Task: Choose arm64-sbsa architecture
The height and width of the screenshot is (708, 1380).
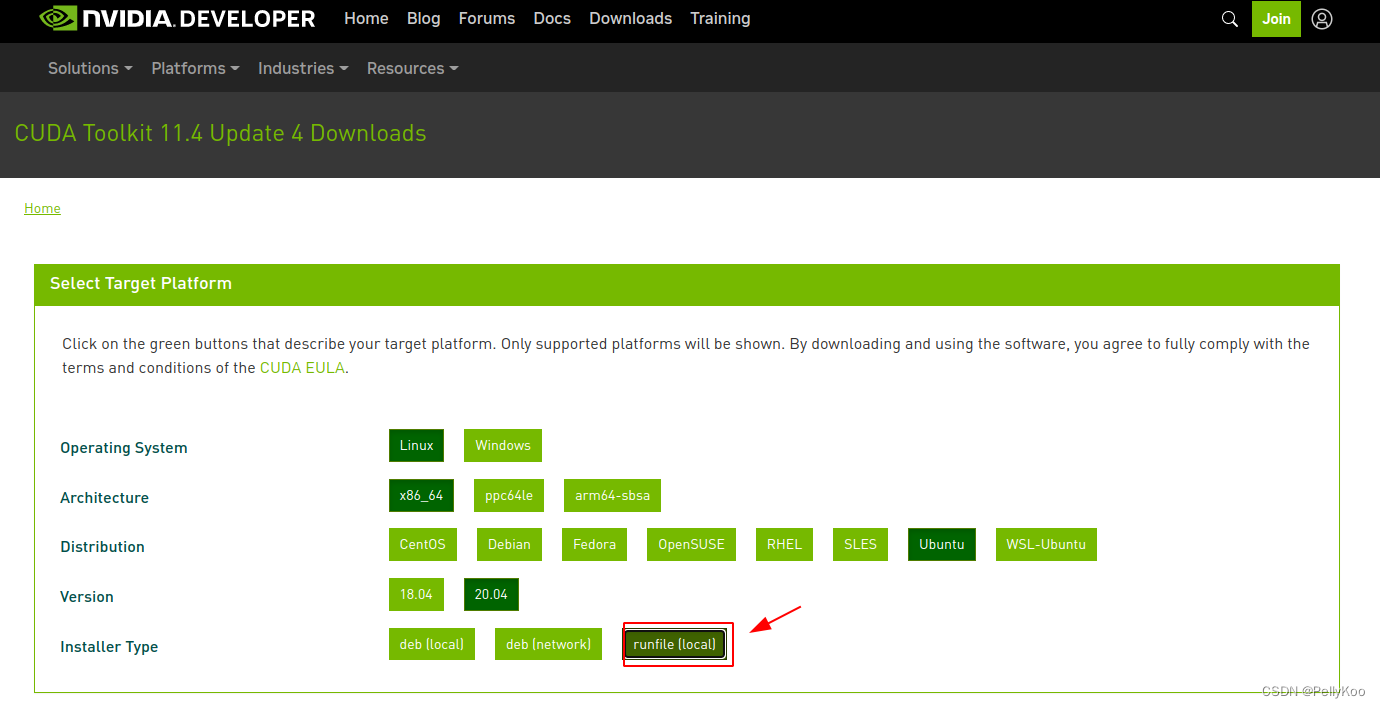Action: [612, 495]
